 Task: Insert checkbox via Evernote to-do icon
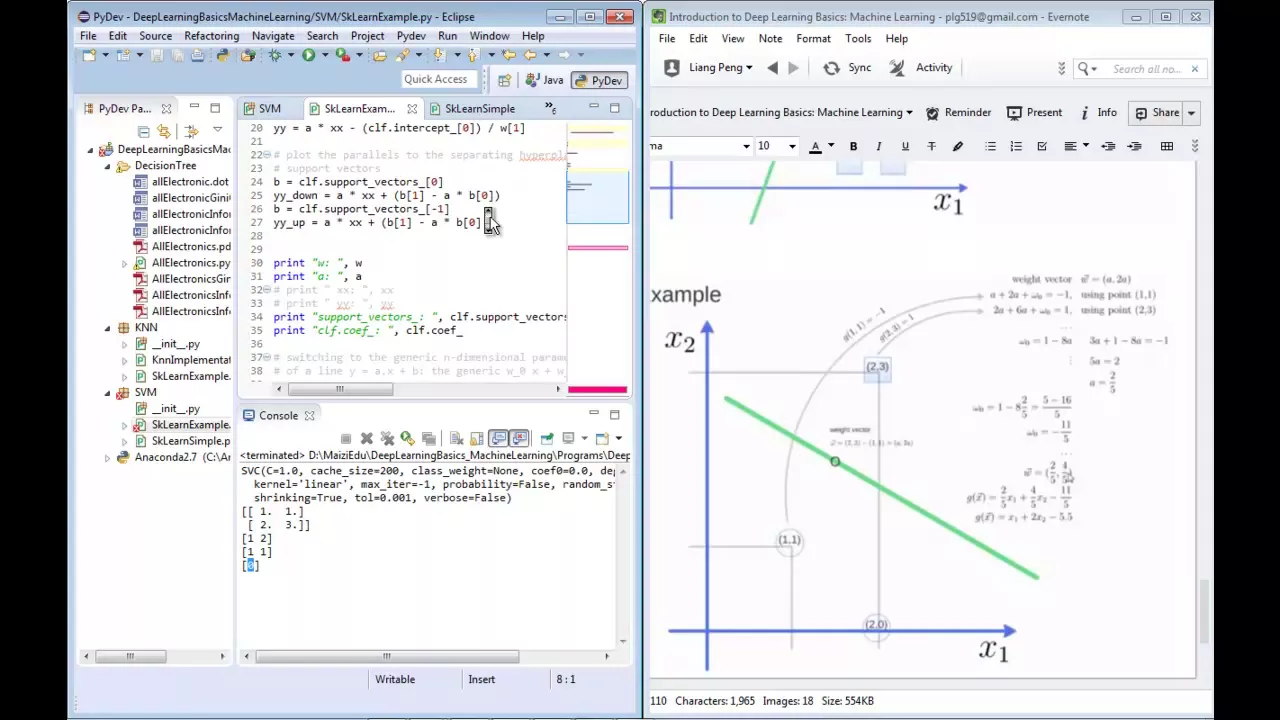1042,146
